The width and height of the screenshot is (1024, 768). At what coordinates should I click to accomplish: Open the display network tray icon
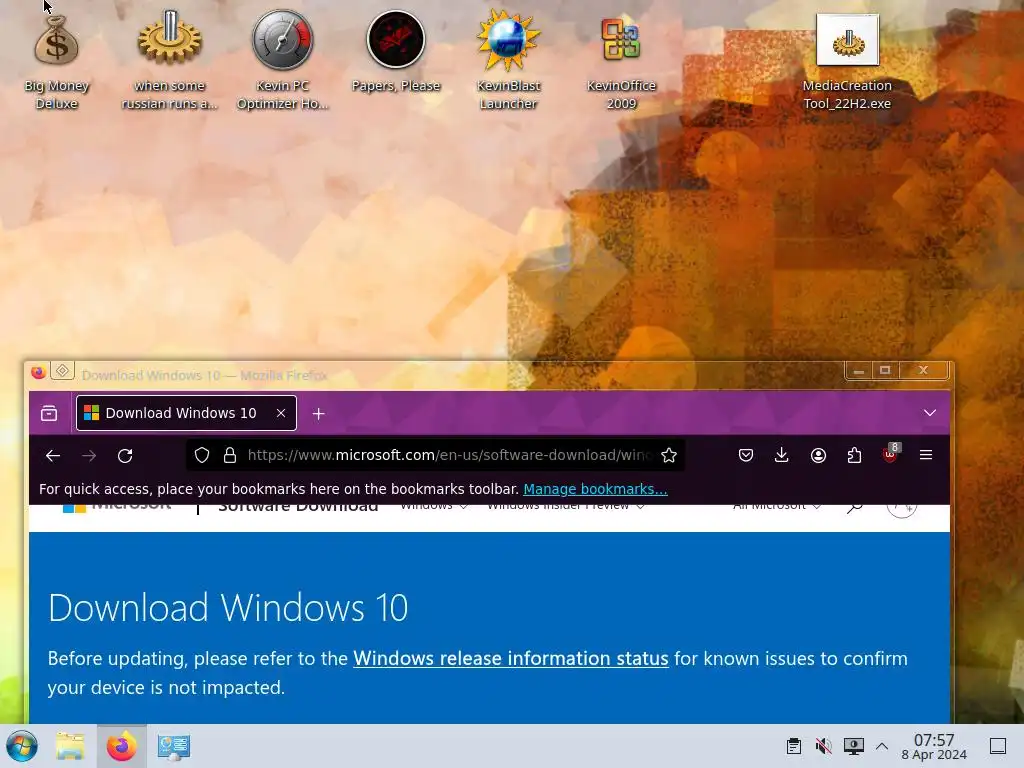853,746
